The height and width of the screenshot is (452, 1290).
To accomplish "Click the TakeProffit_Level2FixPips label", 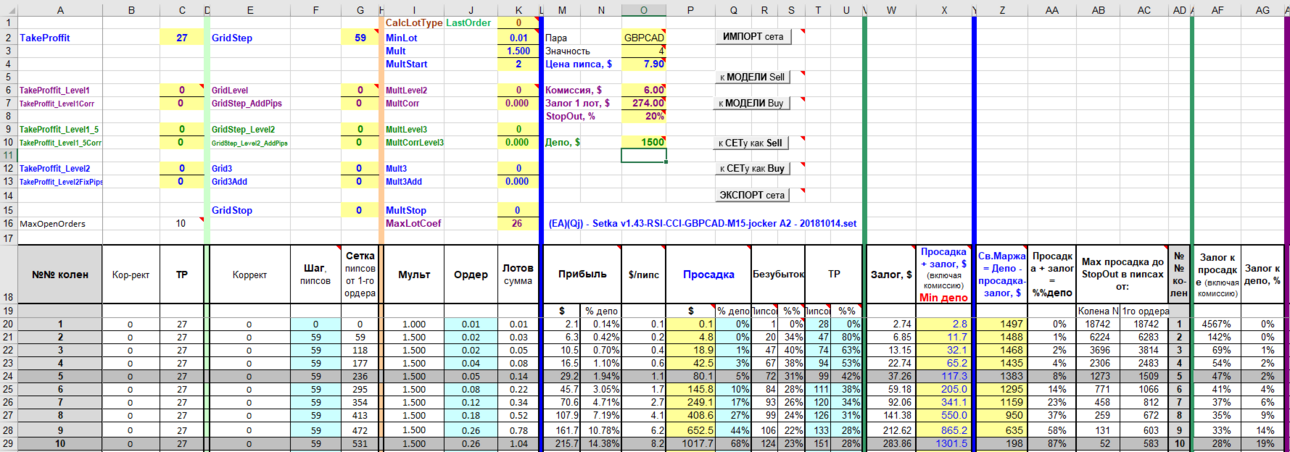I will point(60,182).
